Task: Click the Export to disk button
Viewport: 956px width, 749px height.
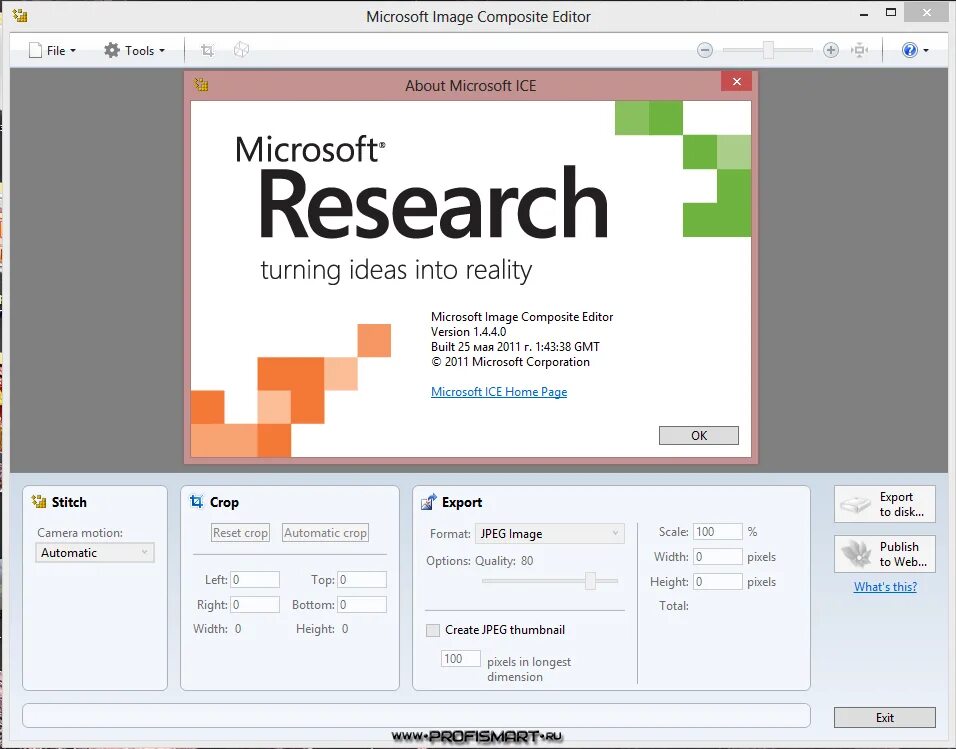Action: [885, 504]
